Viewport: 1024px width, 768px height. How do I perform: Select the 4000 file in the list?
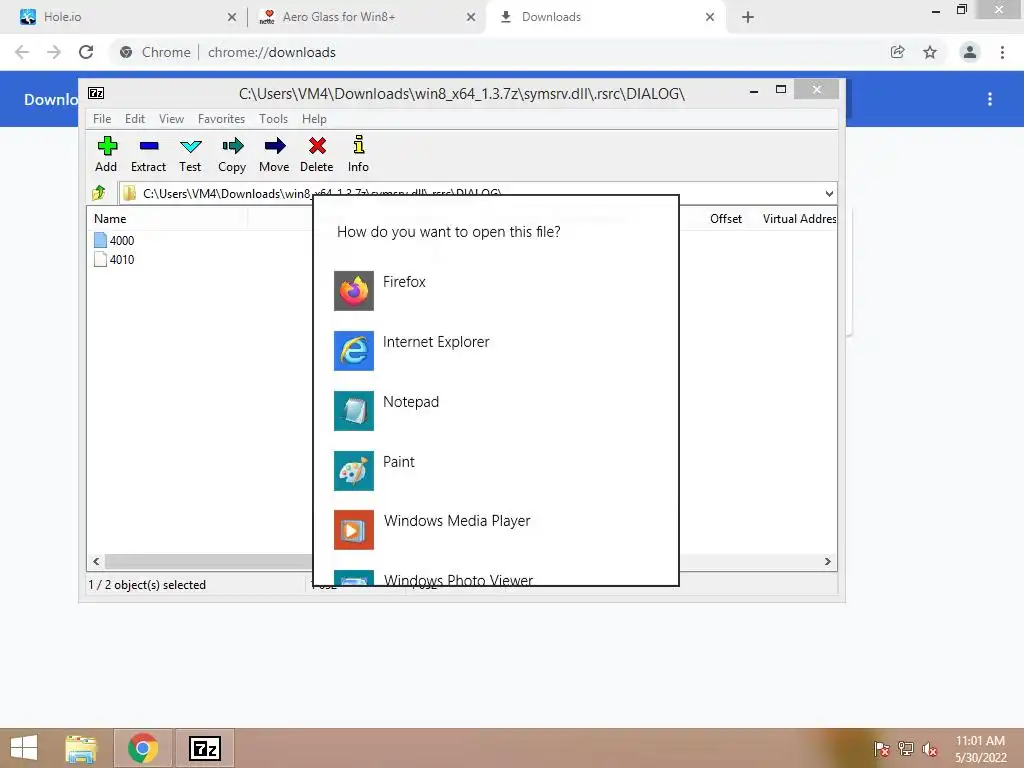coord(114,240)
